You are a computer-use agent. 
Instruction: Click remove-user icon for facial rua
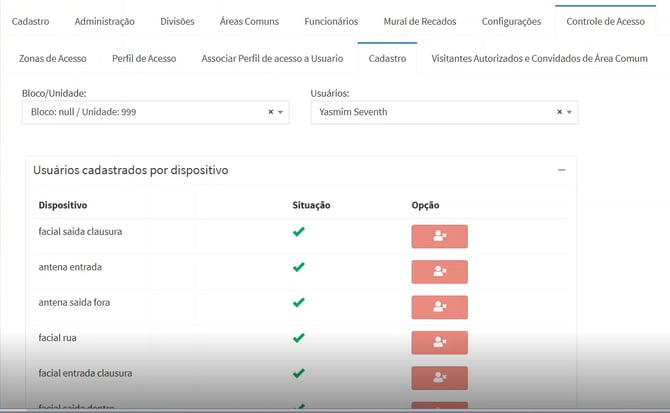coord(439,342)
